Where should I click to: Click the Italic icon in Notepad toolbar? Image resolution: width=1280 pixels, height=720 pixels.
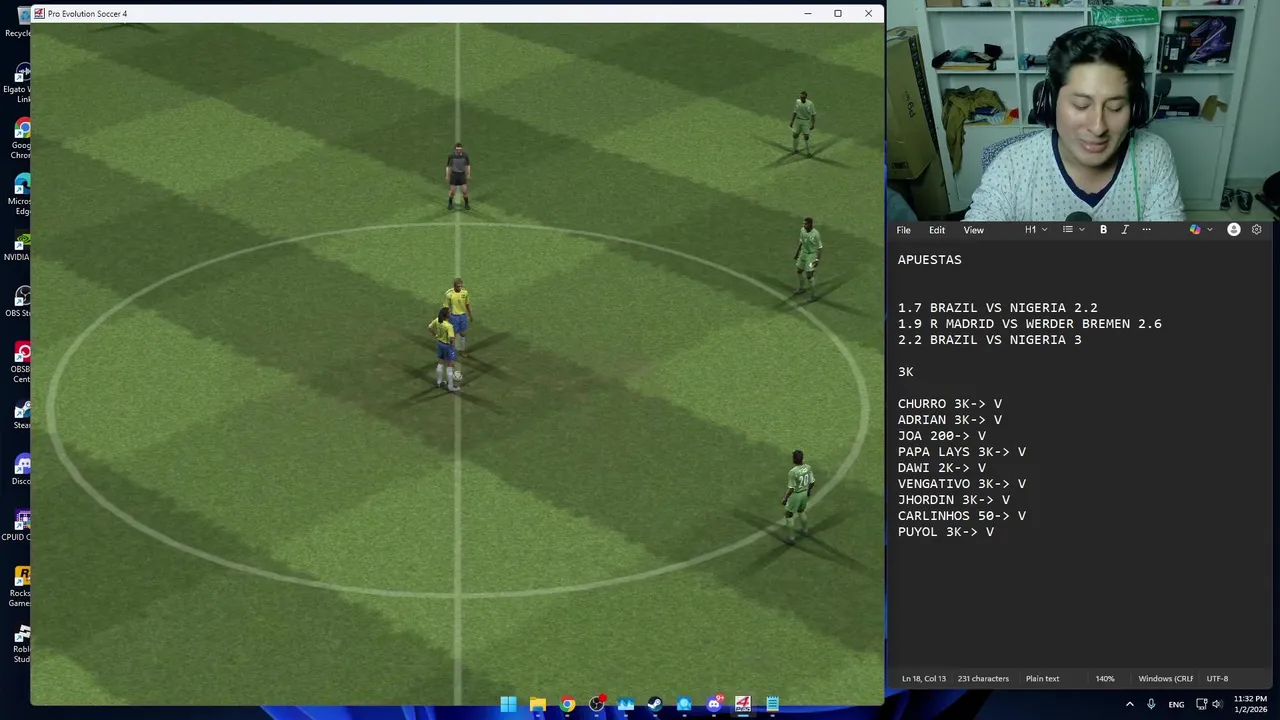point(1125,230)
